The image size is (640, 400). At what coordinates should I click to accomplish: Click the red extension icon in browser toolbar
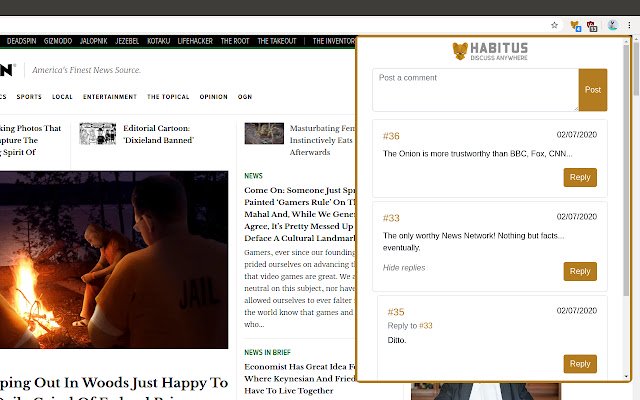click(x=592, y=26)
